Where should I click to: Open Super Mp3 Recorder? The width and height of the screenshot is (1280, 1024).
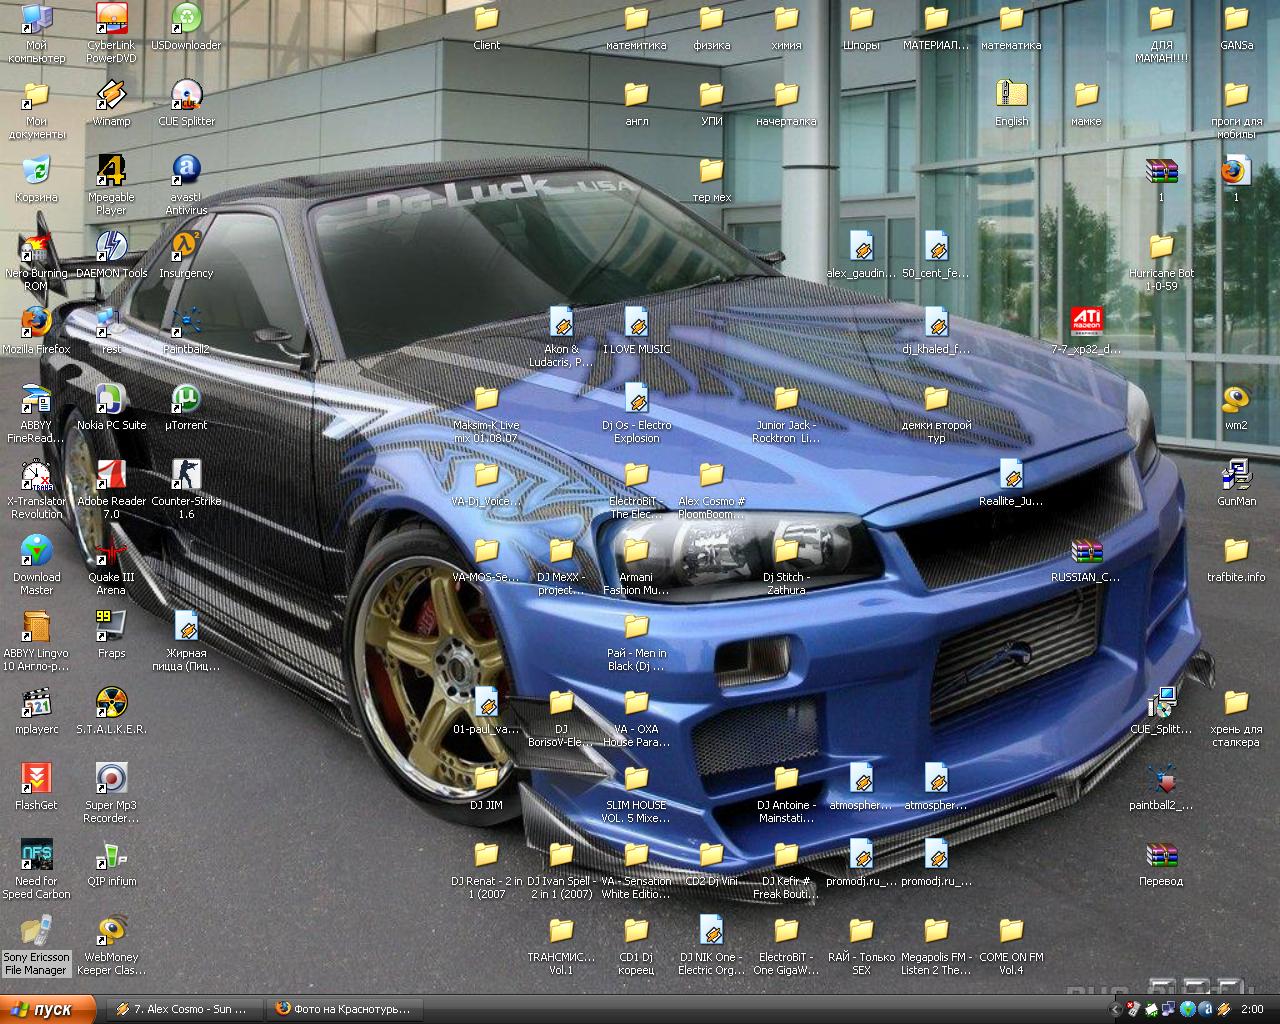(x=111, y=794)
